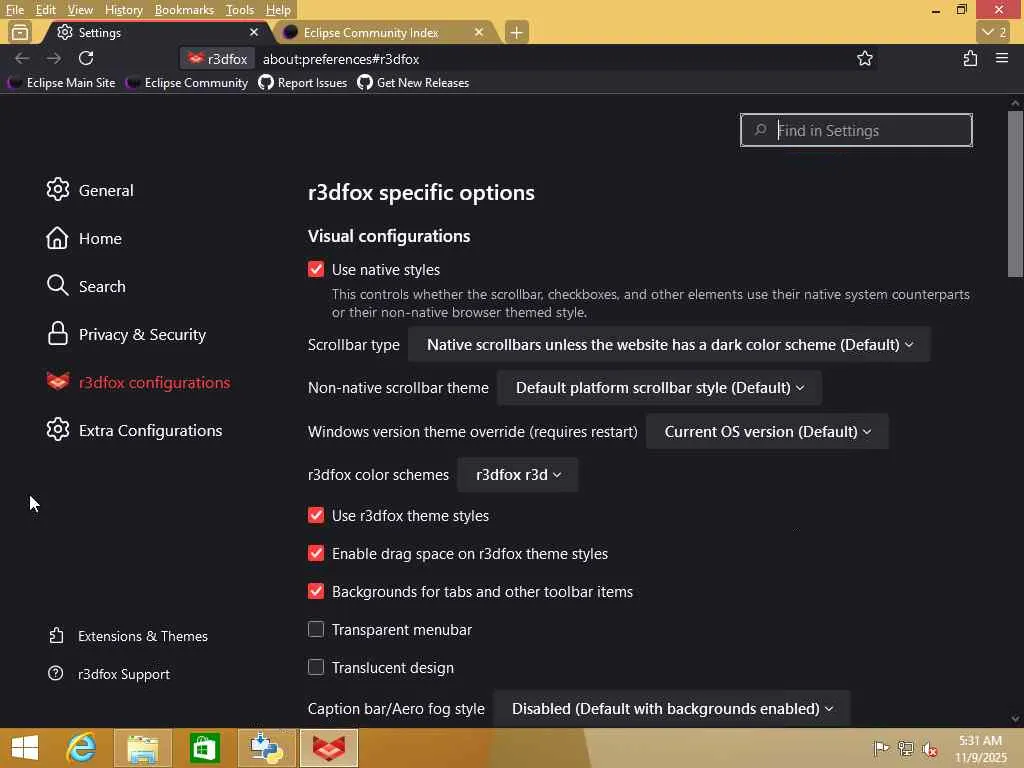Open the Extensions puzzle toolbar icon
Screen dimensions: 1024x768
970,59
